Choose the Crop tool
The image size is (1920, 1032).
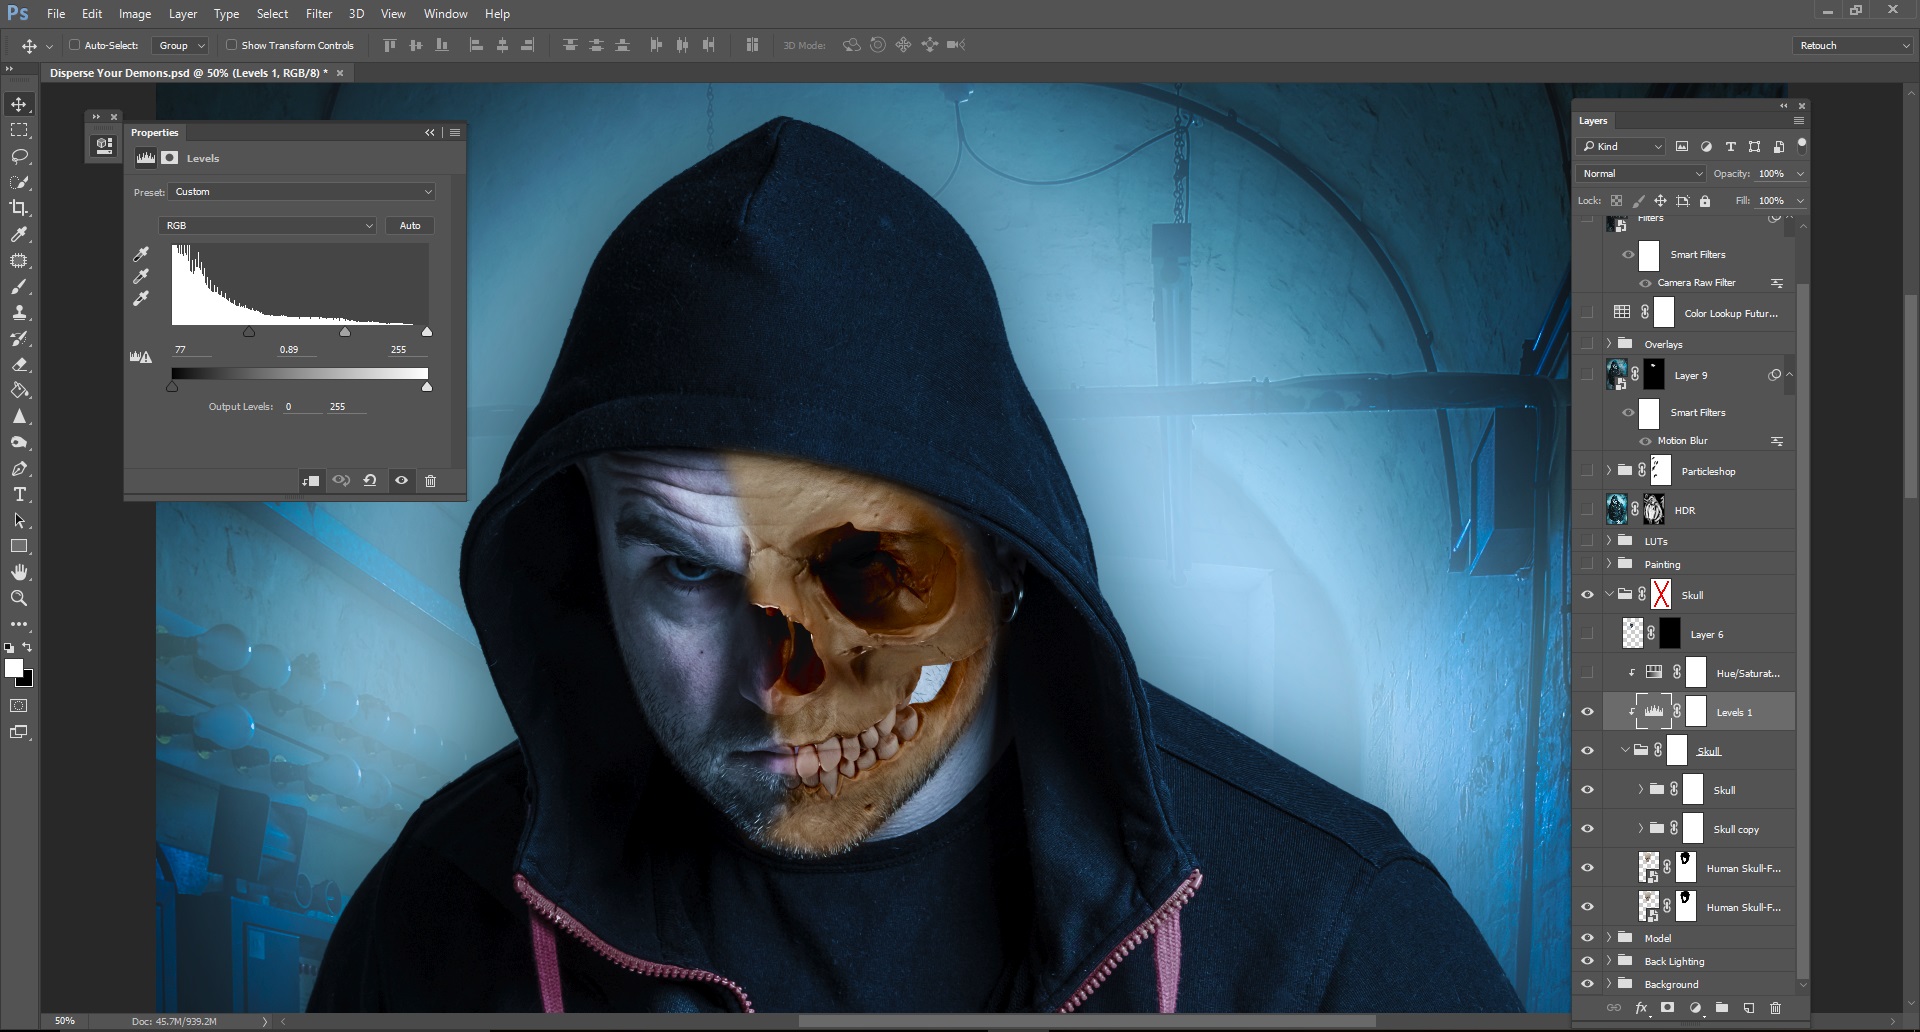[19, 208]
